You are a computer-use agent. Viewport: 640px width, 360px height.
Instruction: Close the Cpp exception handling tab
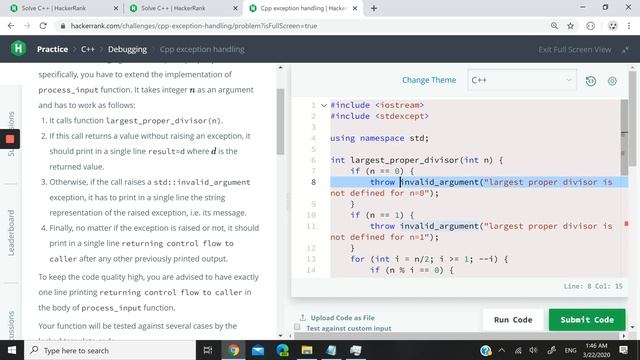click(x=355, y=8)
